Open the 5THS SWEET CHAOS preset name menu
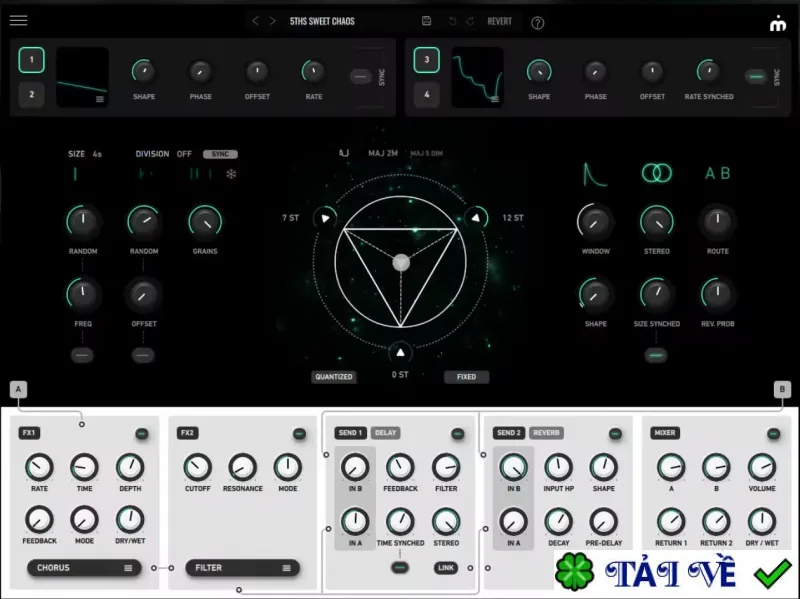 [x=322, y=21]
